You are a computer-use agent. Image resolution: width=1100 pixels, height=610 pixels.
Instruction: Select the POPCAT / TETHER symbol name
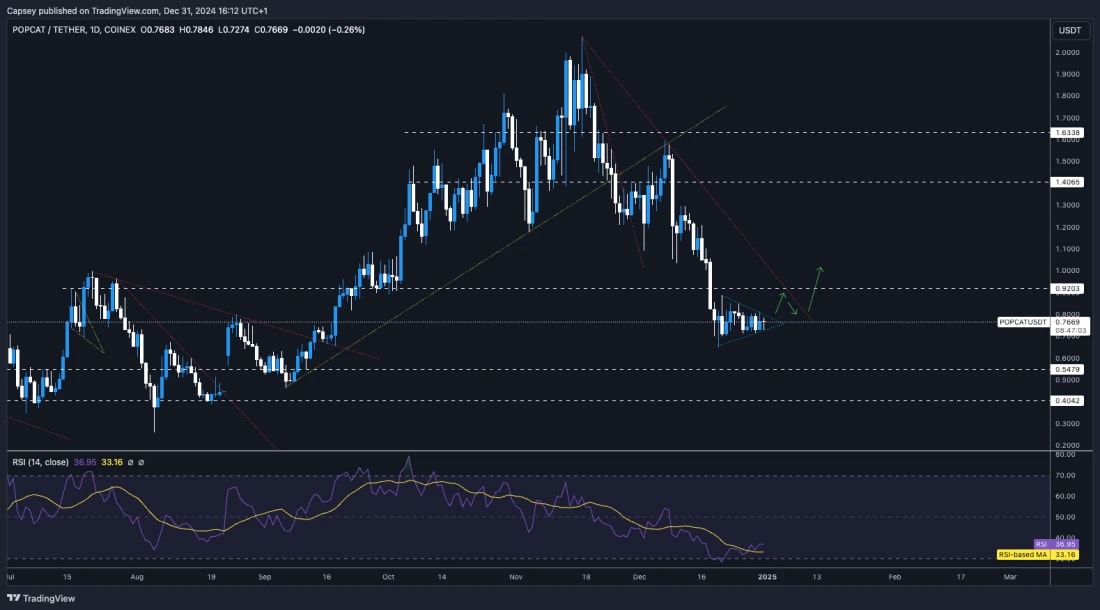[x=50, y=29]
